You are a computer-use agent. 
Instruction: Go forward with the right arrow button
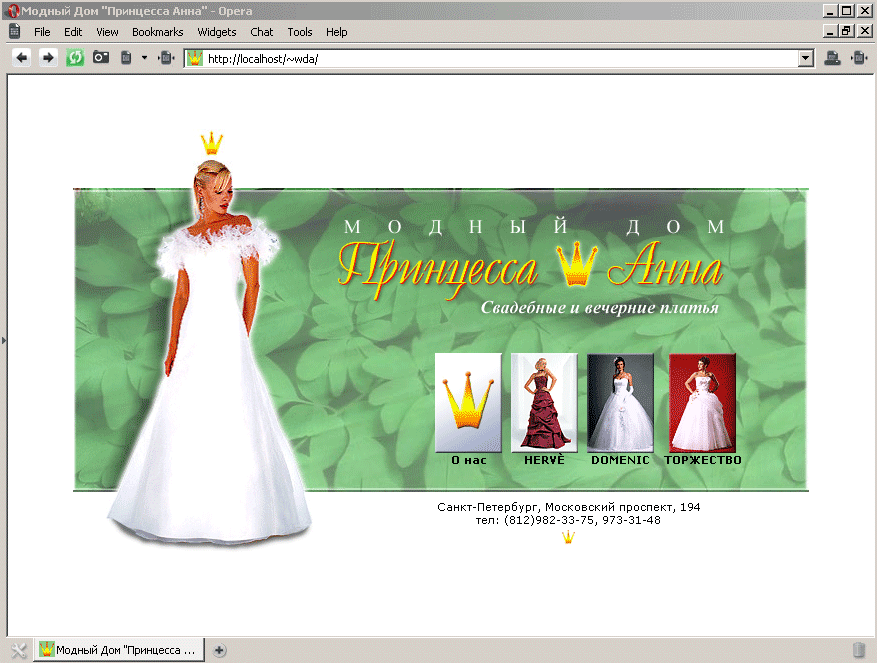[x=48, y=58]
